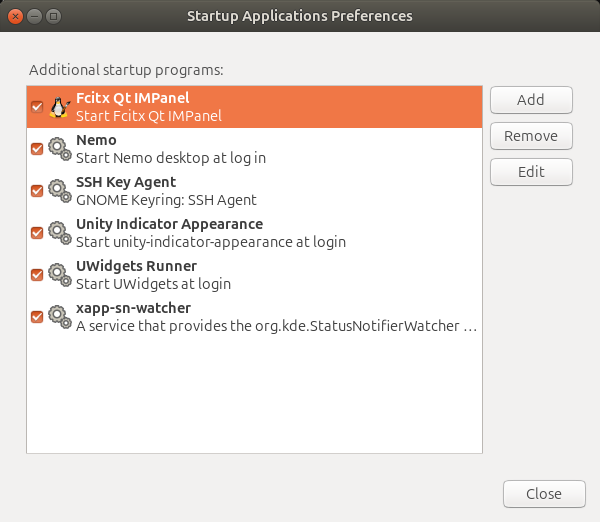This screenshot has width=600, height=522.
Task: Close the window with the red button
Action: point(15,16)
